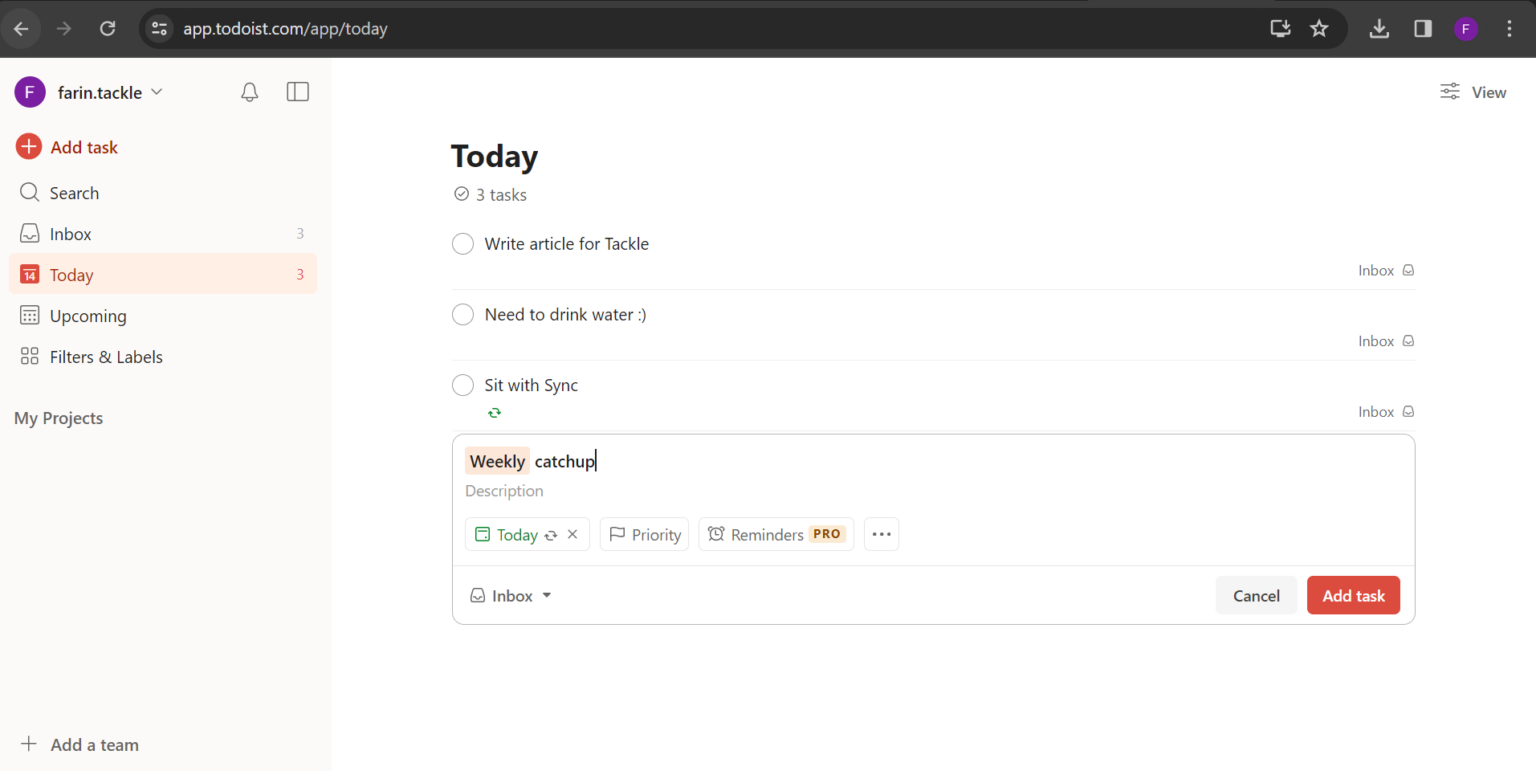Click the red Add task submit button
The height and width of the screenshot is (771, 1536).
(x=1353, y=596)
